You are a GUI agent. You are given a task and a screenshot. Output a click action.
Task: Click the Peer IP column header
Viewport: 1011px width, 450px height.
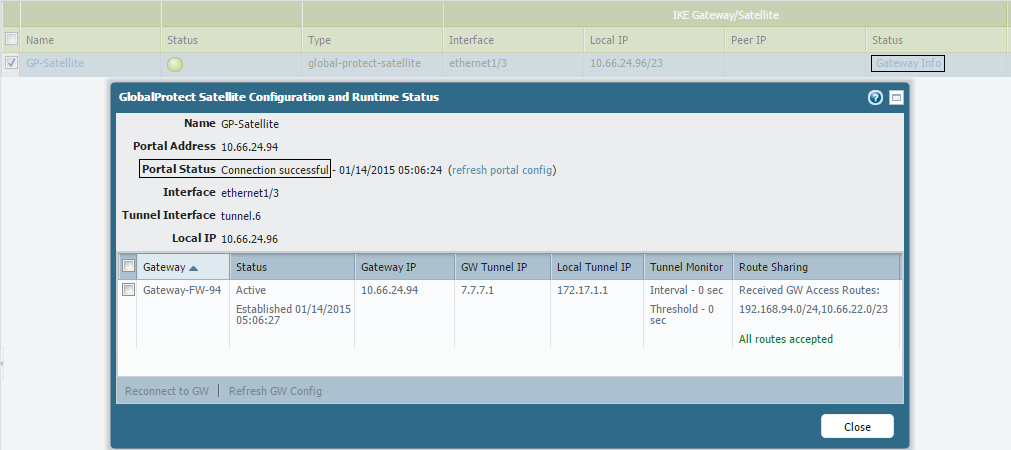click(x=795, y=40)
